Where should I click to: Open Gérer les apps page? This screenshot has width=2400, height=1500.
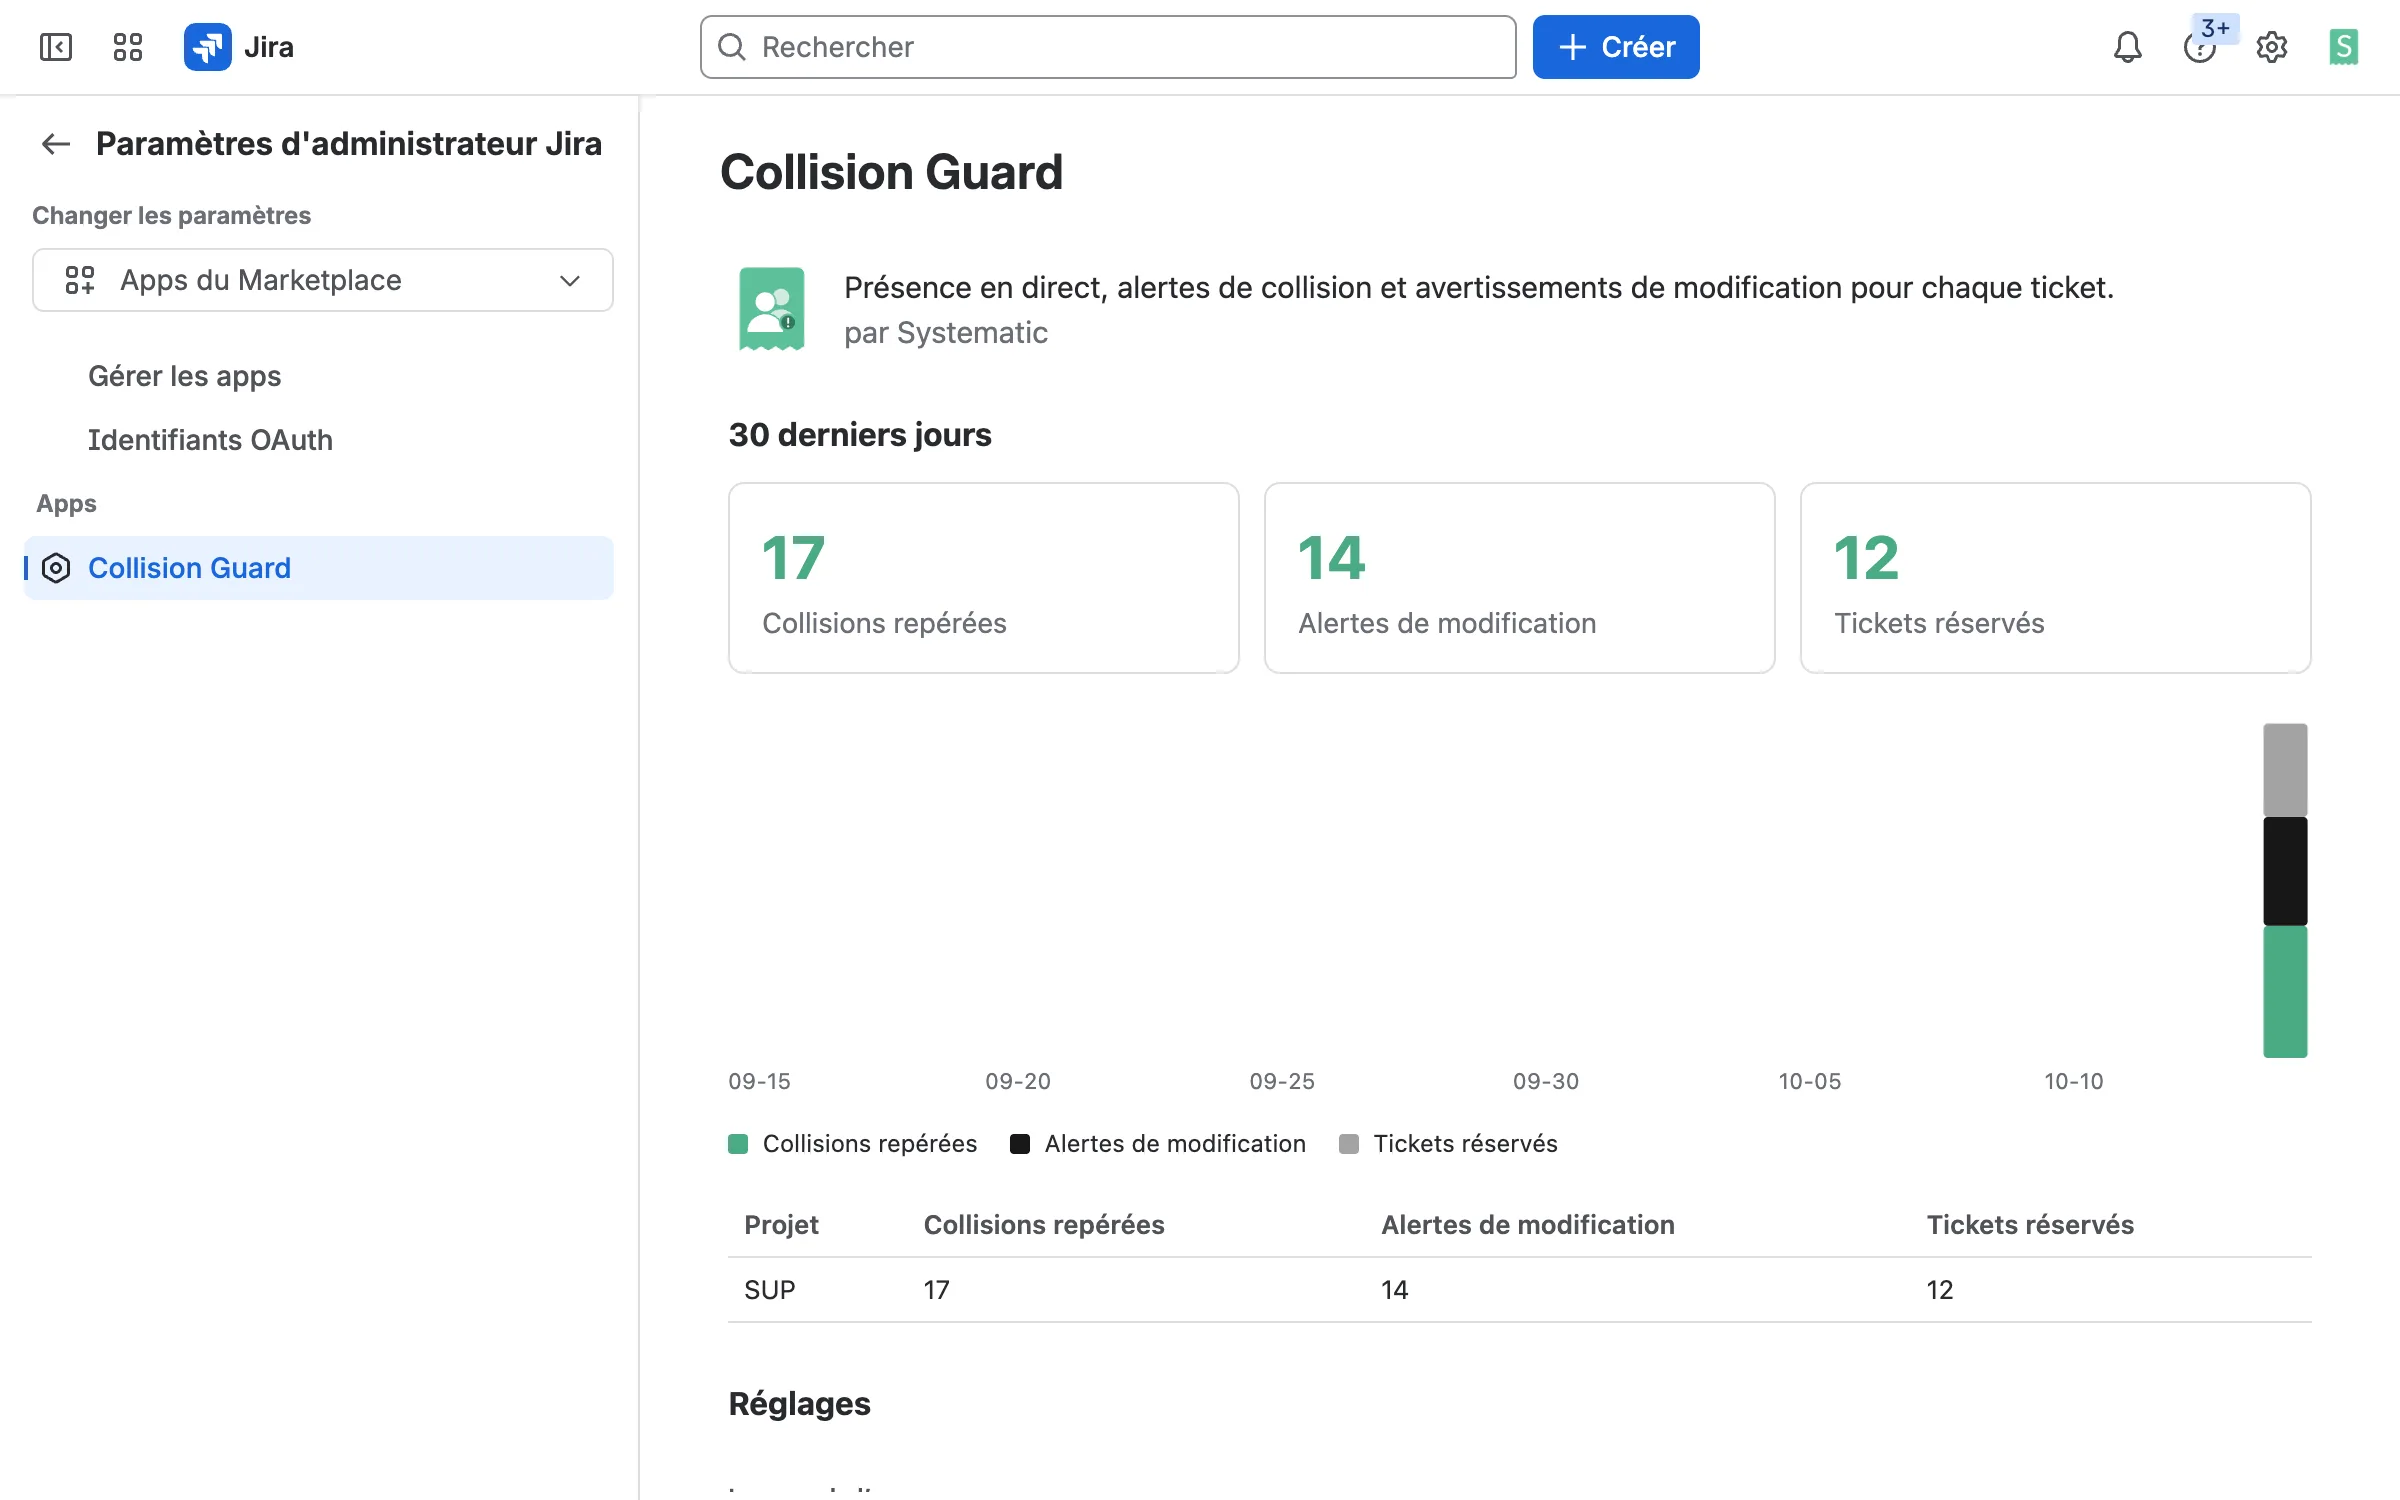click(185, 376)
